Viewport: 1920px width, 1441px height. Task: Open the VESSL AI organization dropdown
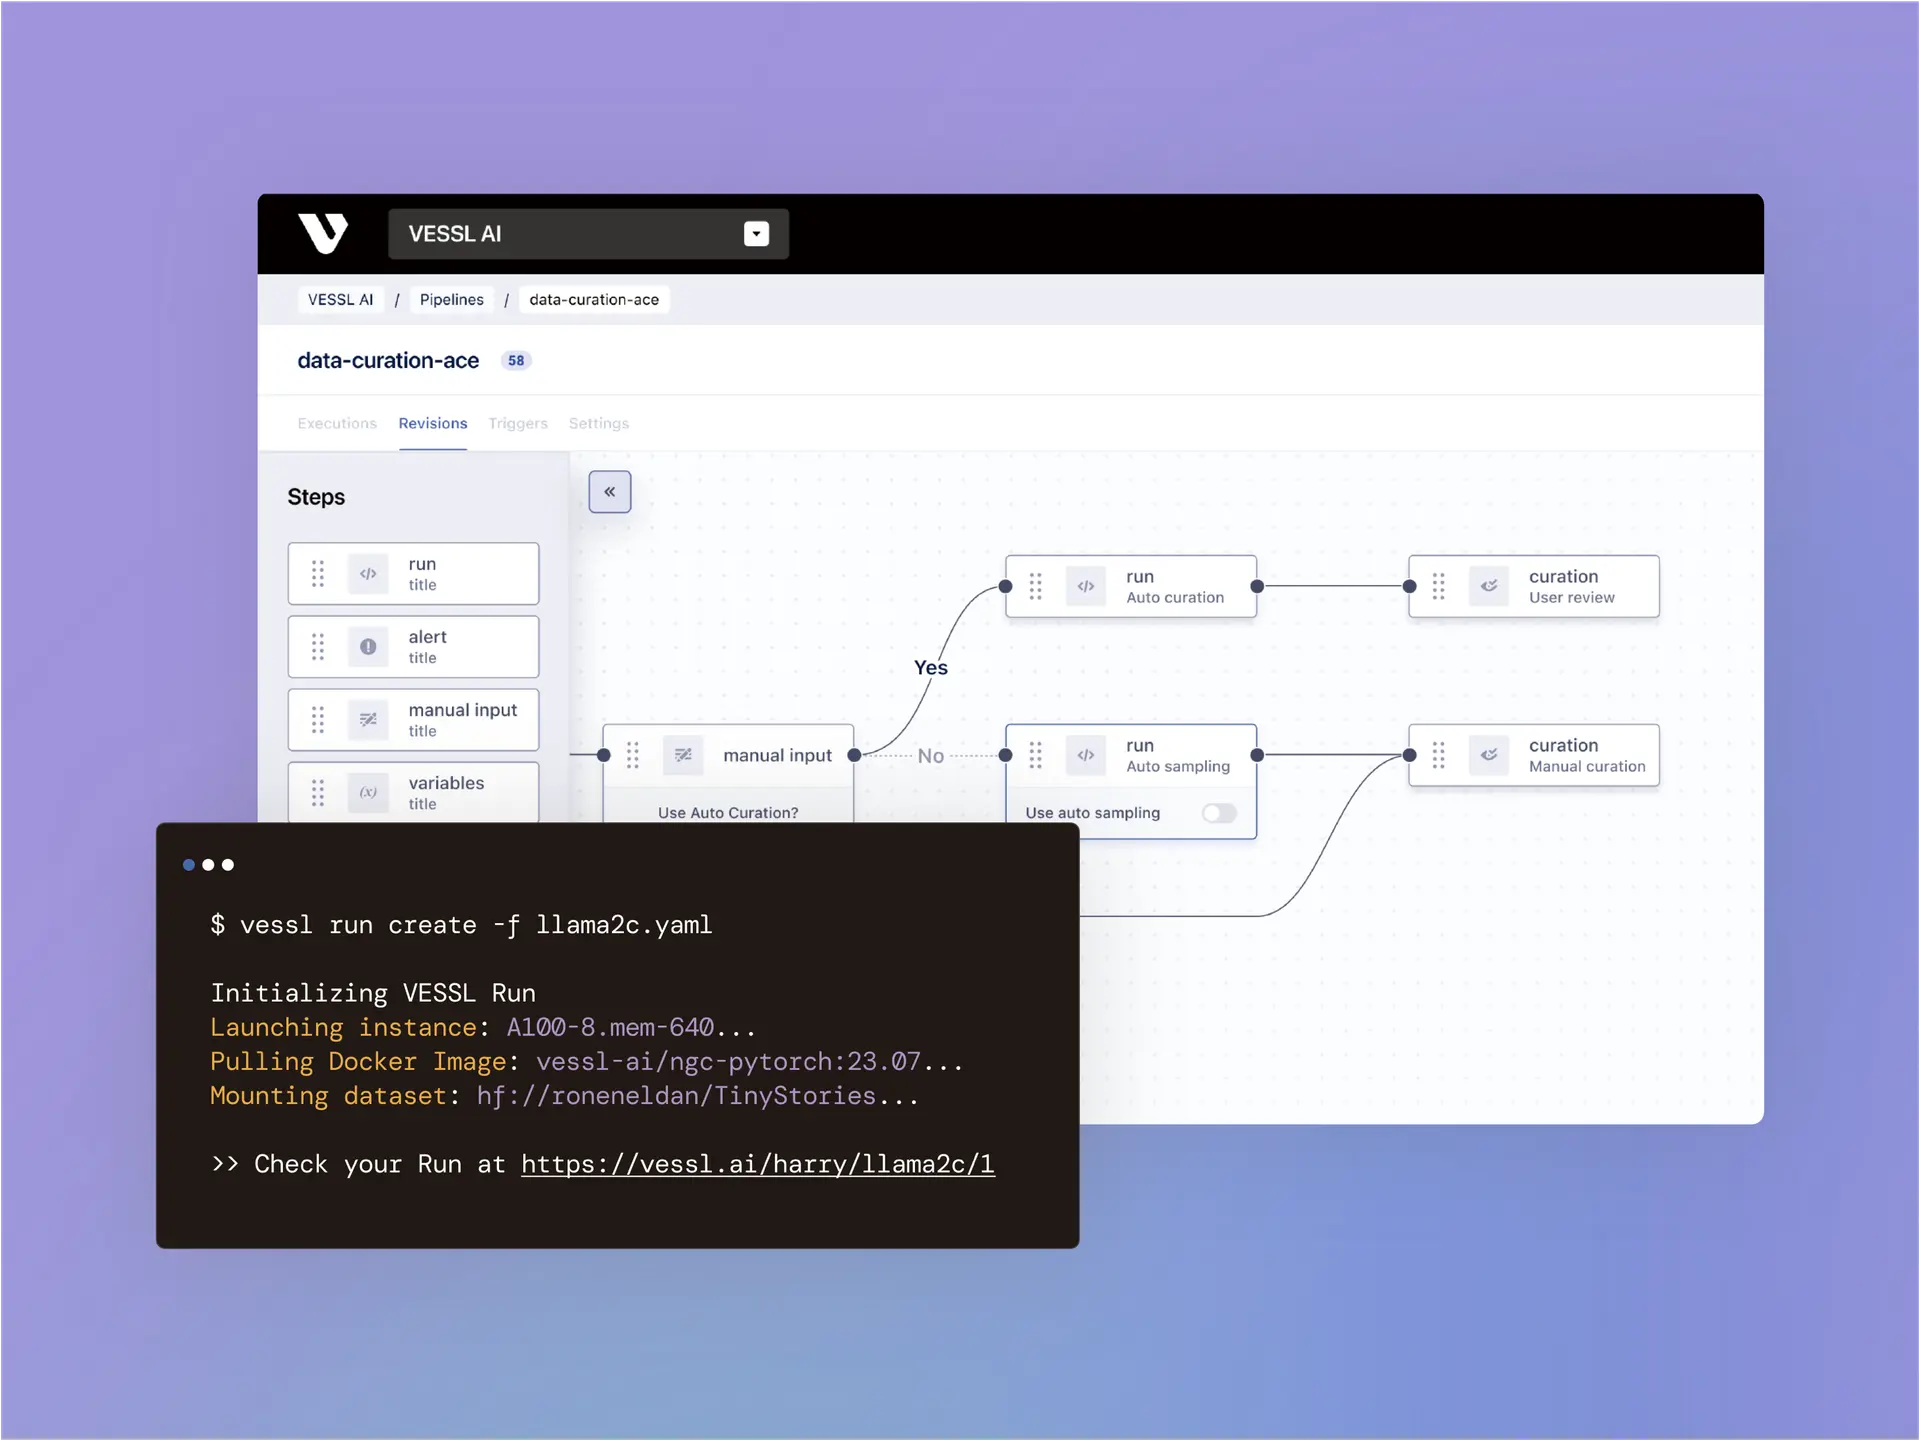(756, 234)
